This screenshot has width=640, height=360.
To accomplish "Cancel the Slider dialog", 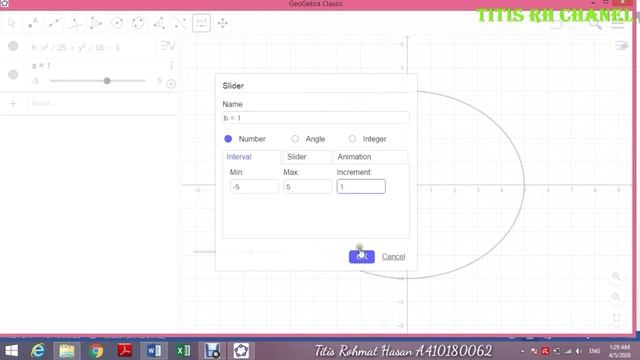I will [x=393, y=257].
